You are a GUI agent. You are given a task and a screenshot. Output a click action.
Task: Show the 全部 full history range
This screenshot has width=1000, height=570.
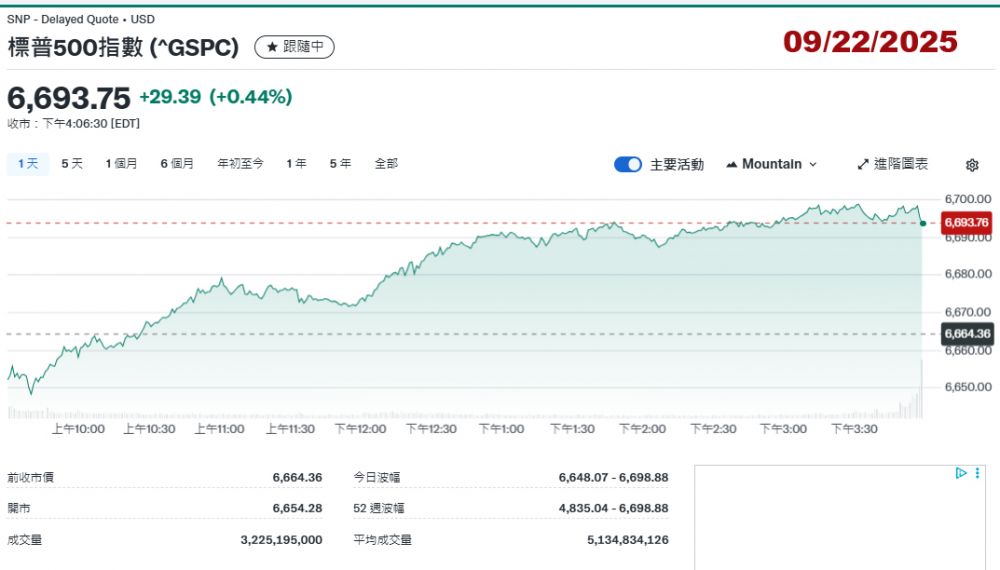(x=386, y=164)
